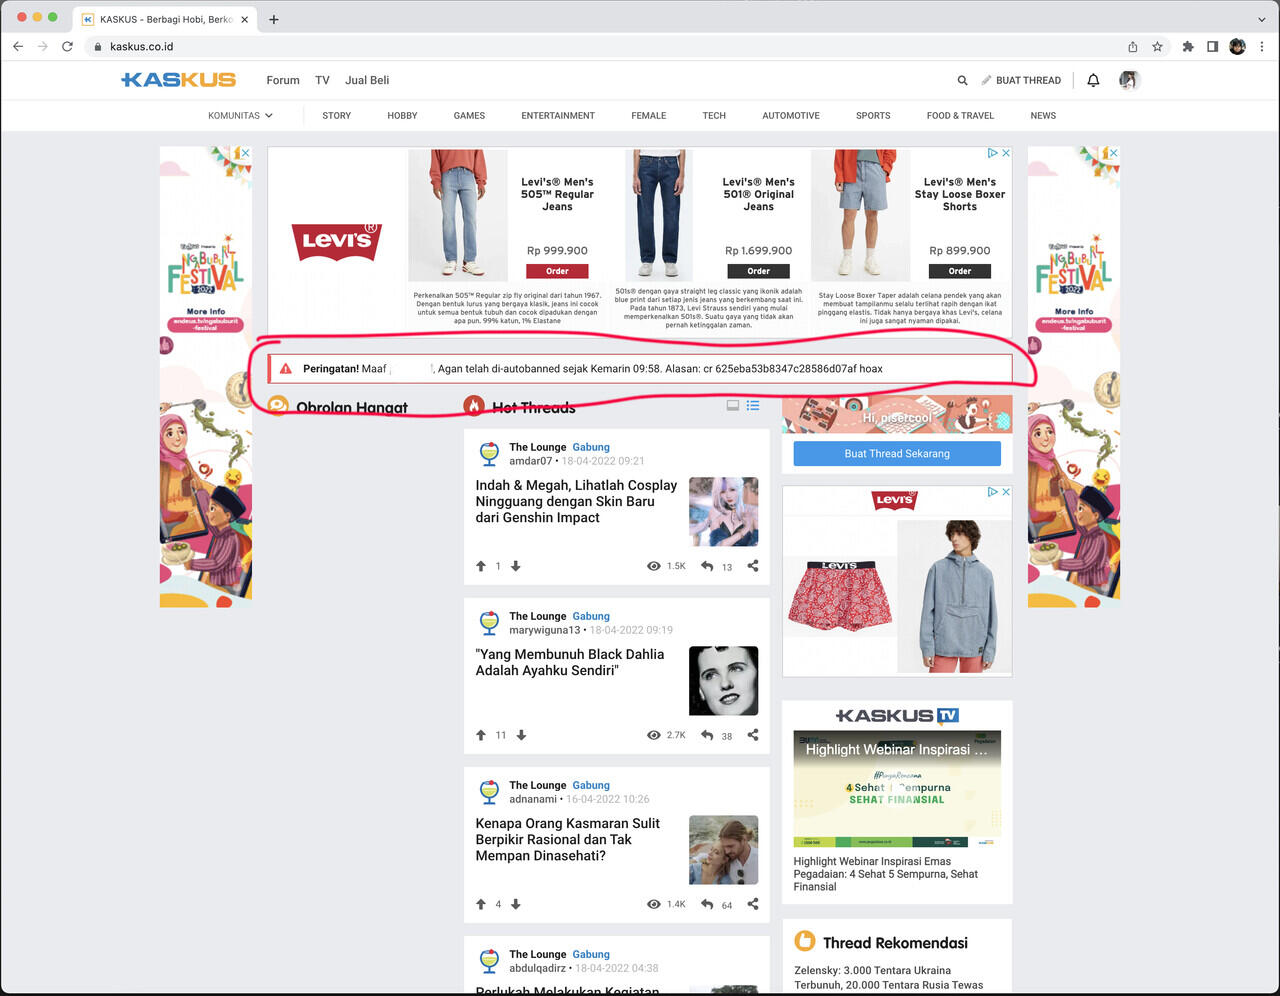Open the Jual Beli menu item
Image resolution: width=1280 pixels, height=996 pixels.
367,80
